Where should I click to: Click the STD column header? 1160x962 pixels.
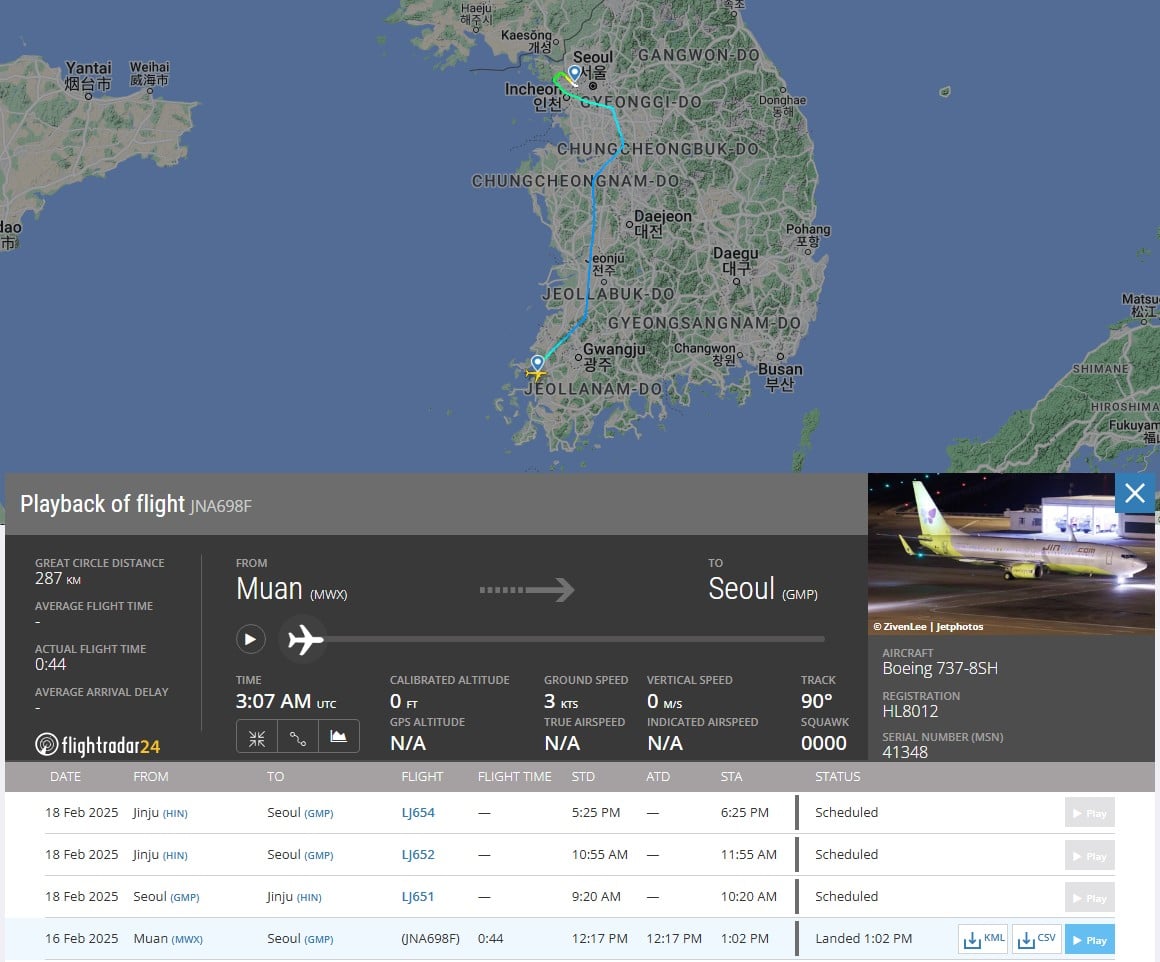click(x=583, y=776)
